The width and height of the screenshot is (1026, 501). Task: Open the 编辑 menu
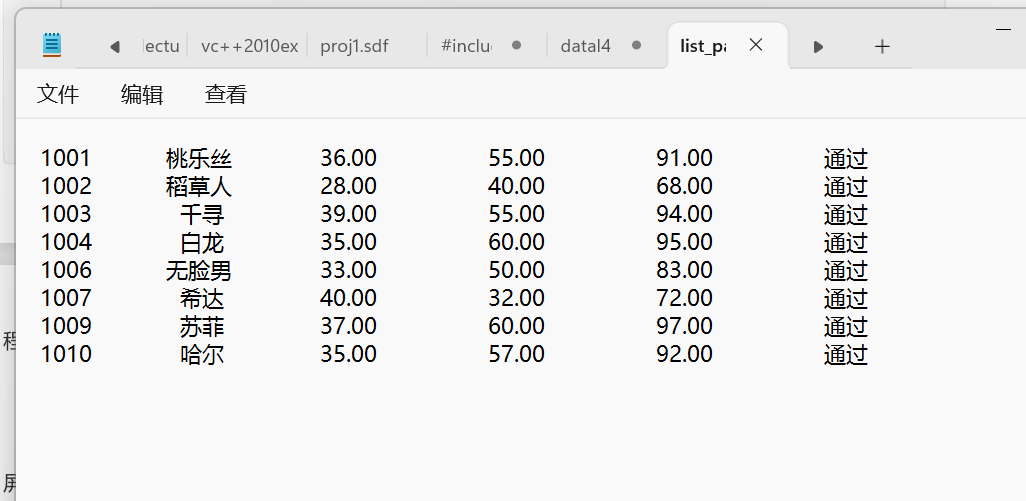tap(142, 94)
